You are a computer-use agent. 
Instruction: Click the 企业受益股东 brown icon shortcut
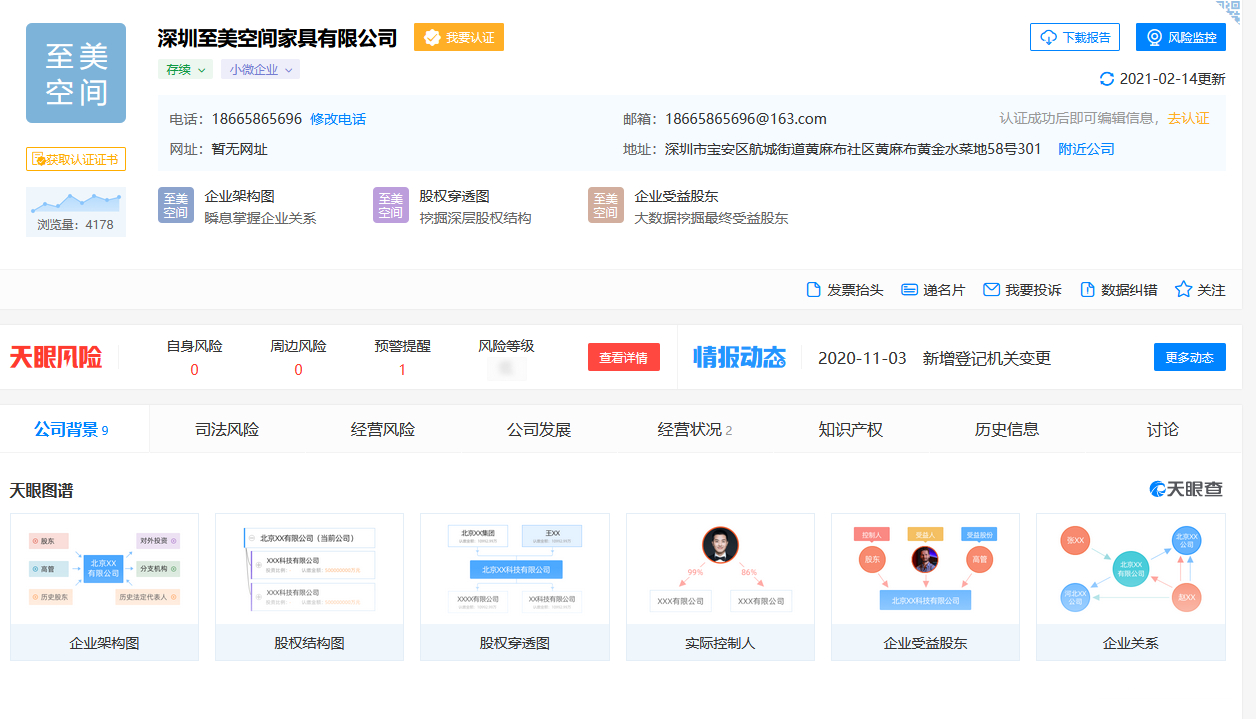pos(606,205)
